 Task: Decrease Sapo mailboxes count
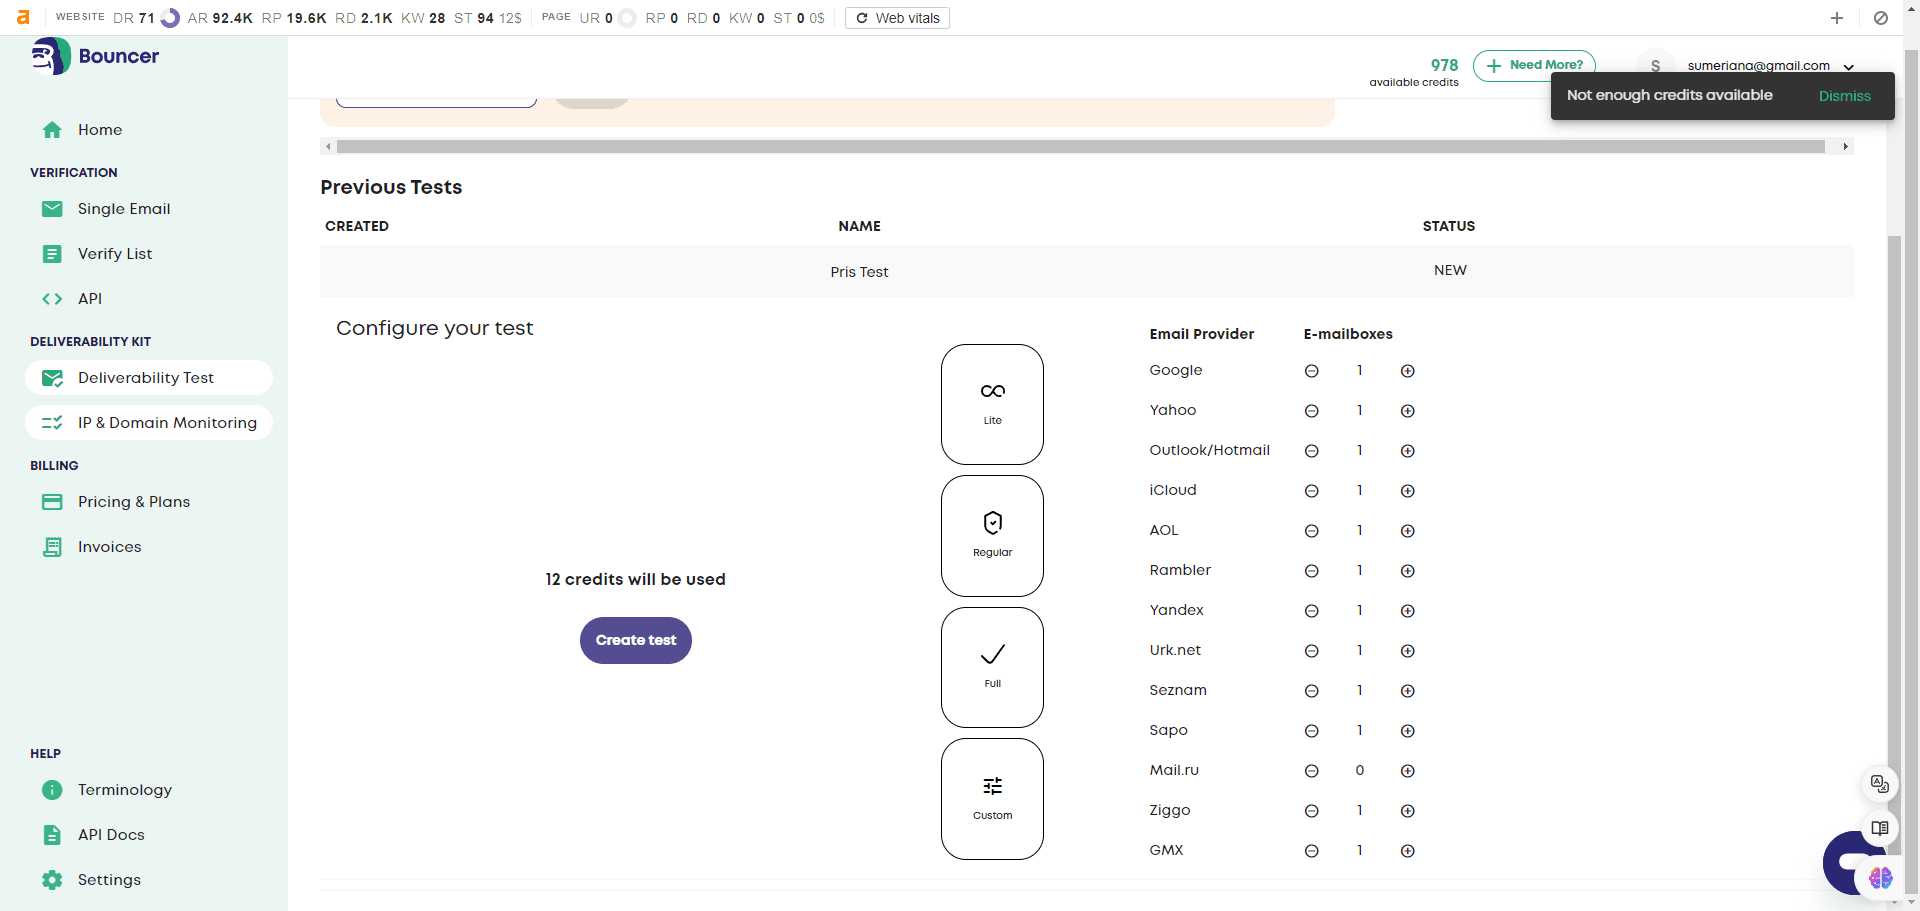click(1312, 731)
